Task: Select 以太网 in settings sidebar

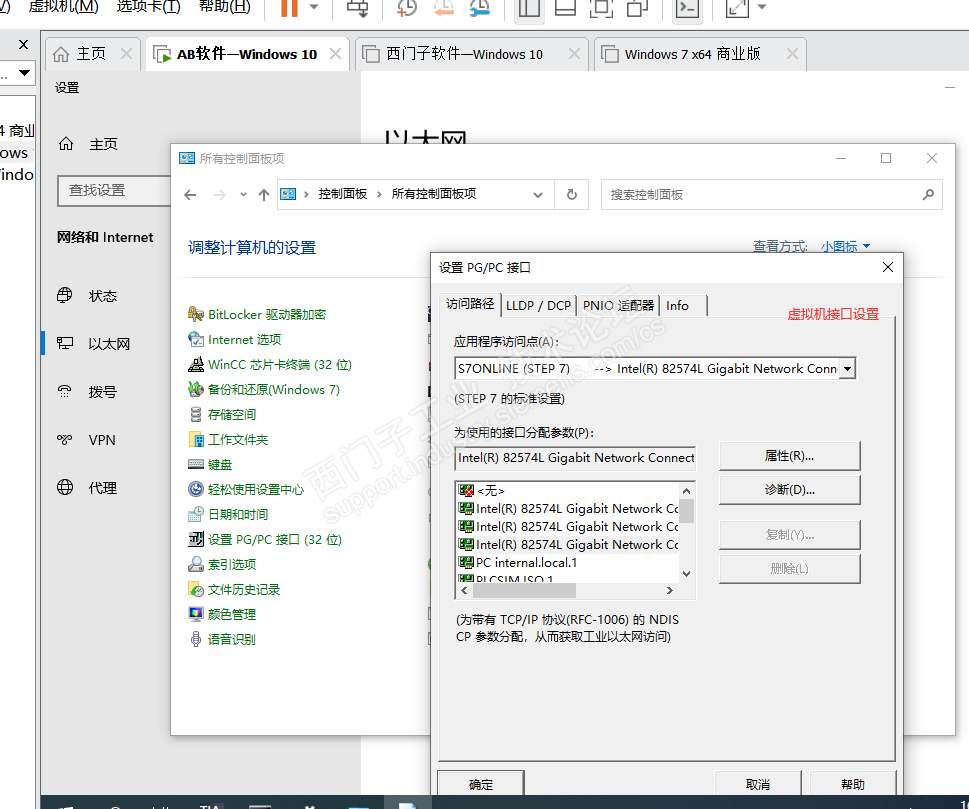Action: point(109,344)
